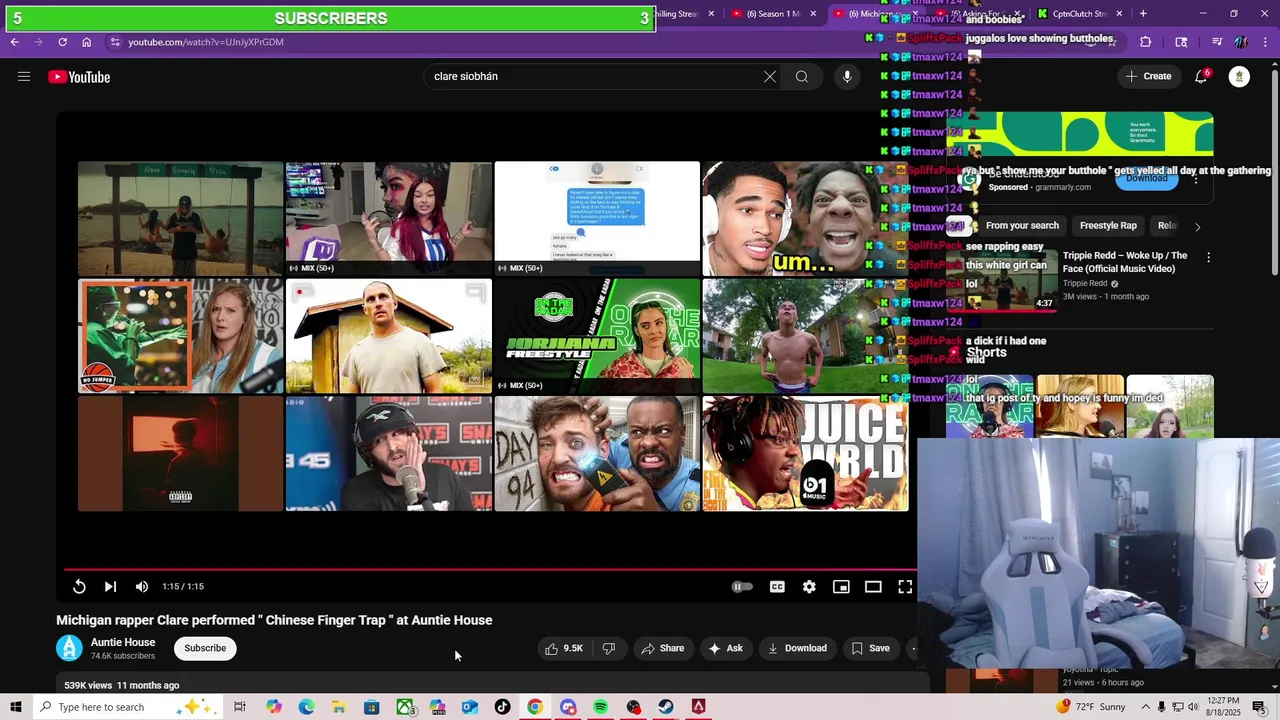The width and height of the screenshot is (1280, 720).
Task: Replay the finished video
Action: 79,587
